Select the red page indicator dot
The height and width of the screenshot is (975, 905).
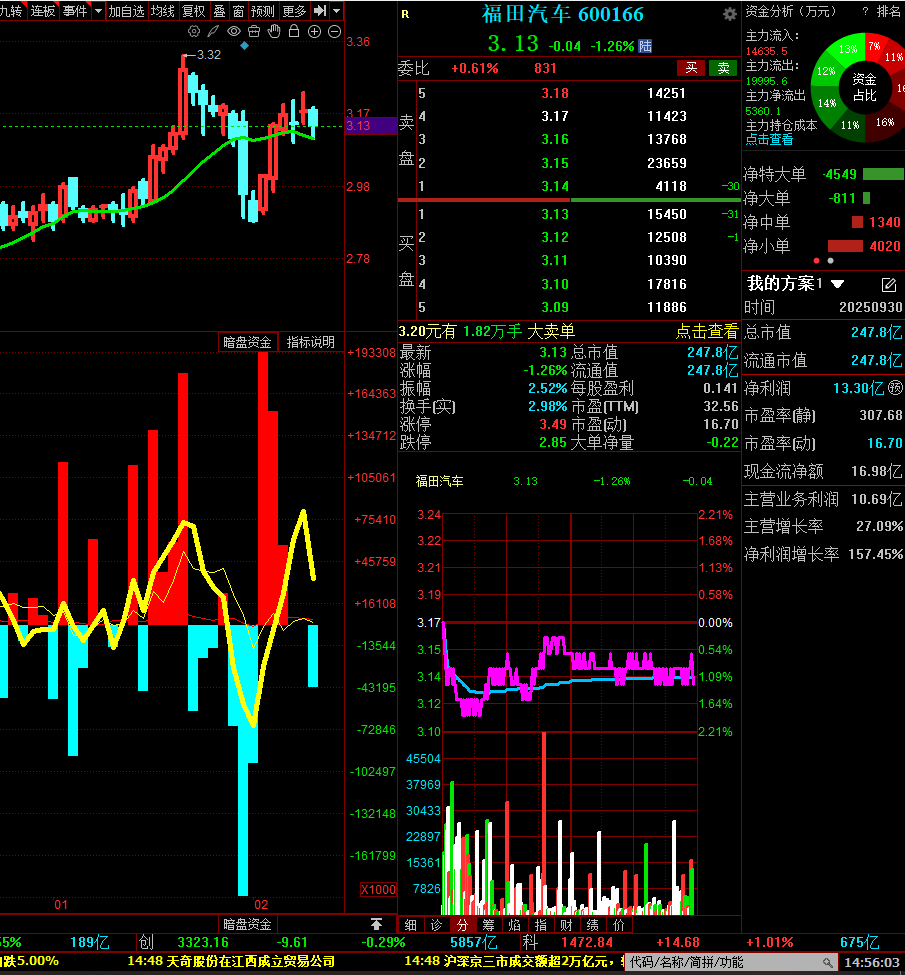(x=817, y=261)
